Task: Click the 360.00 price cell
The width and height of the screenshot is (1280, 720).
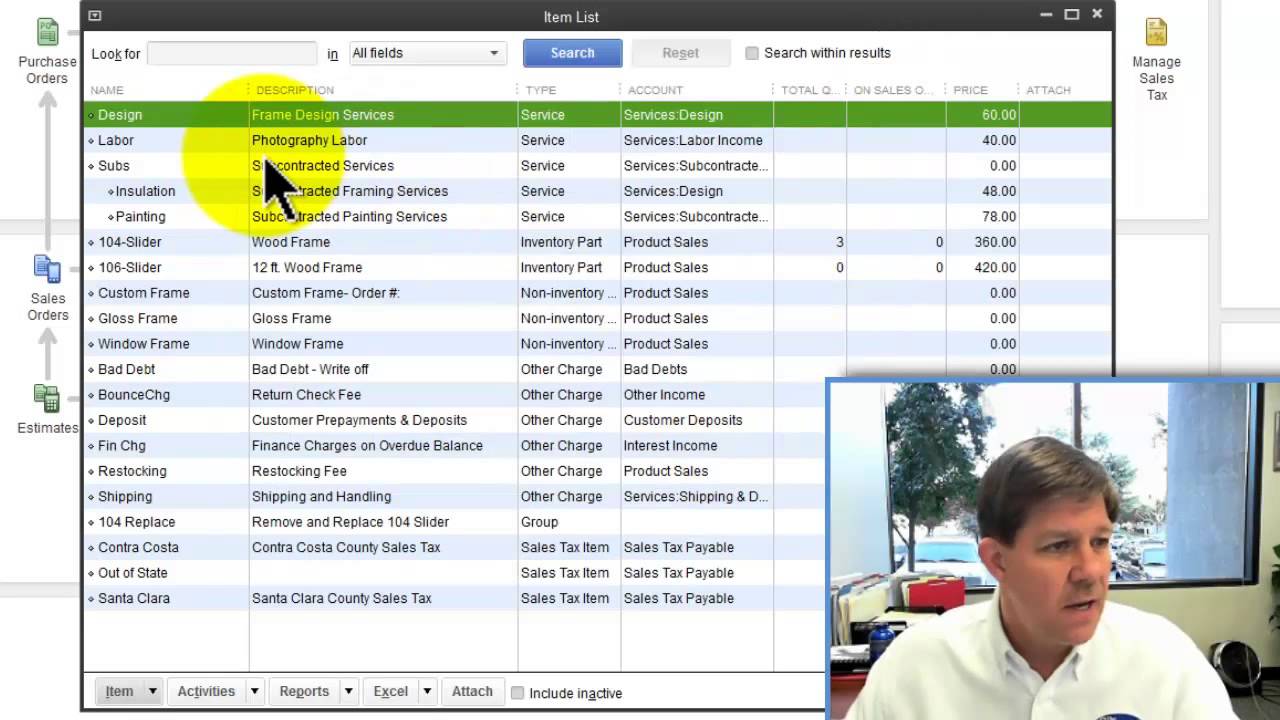Action: pos(995,242)
